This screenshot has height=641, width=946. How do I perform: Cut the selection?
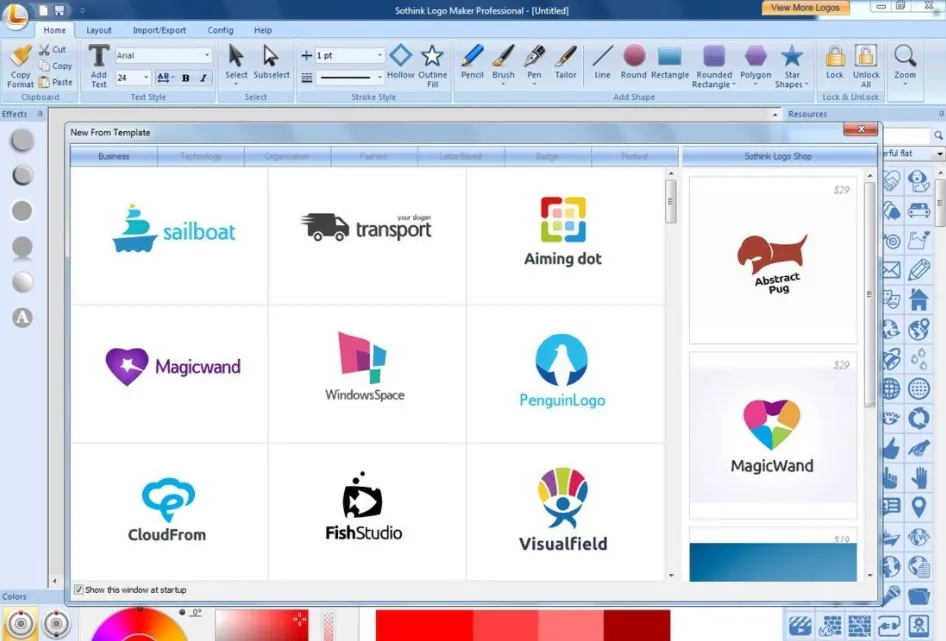(52, 49)
